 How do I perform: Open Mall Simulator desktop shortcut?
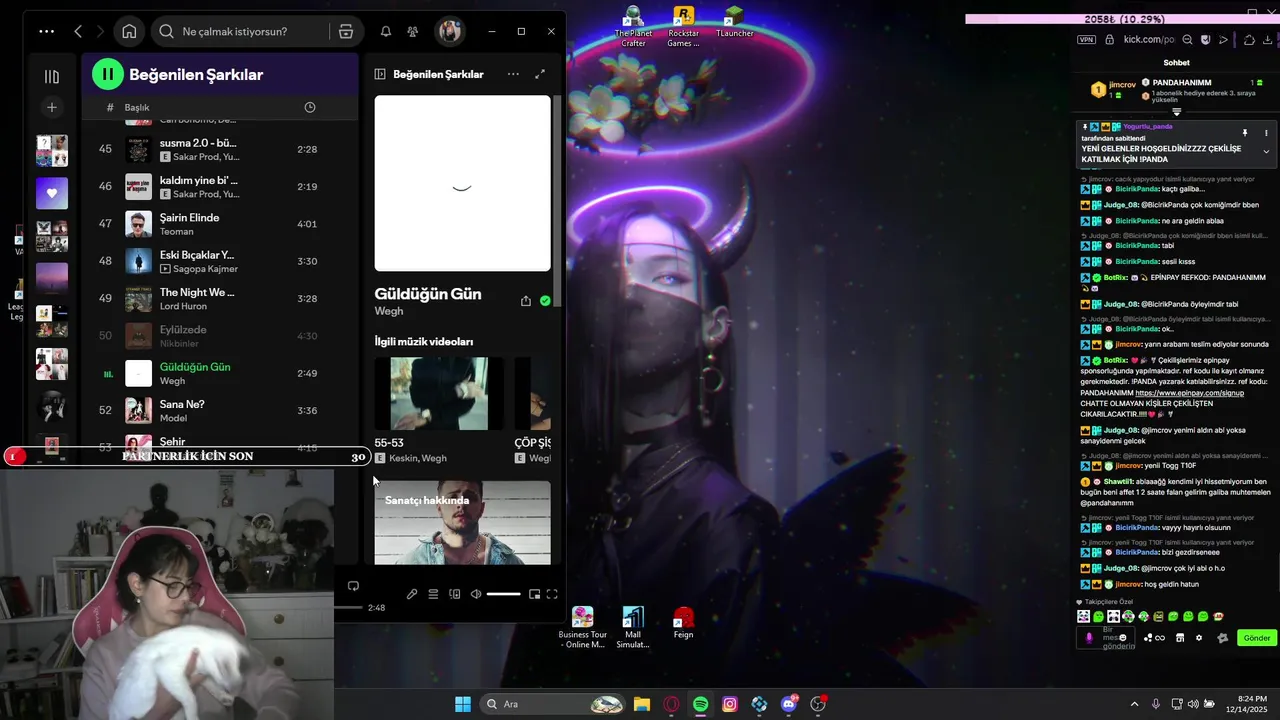click(x=632, y=627)
